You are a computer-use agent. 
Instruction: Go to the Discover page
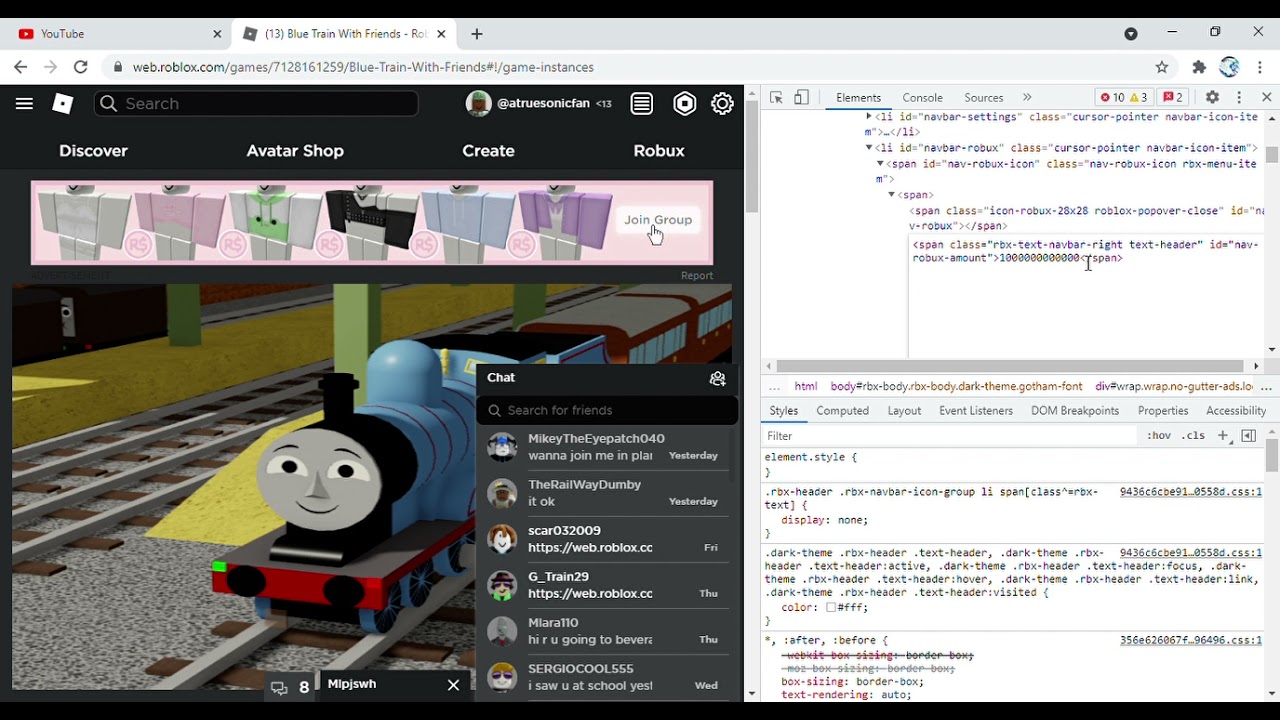click(x=93, y=151)
